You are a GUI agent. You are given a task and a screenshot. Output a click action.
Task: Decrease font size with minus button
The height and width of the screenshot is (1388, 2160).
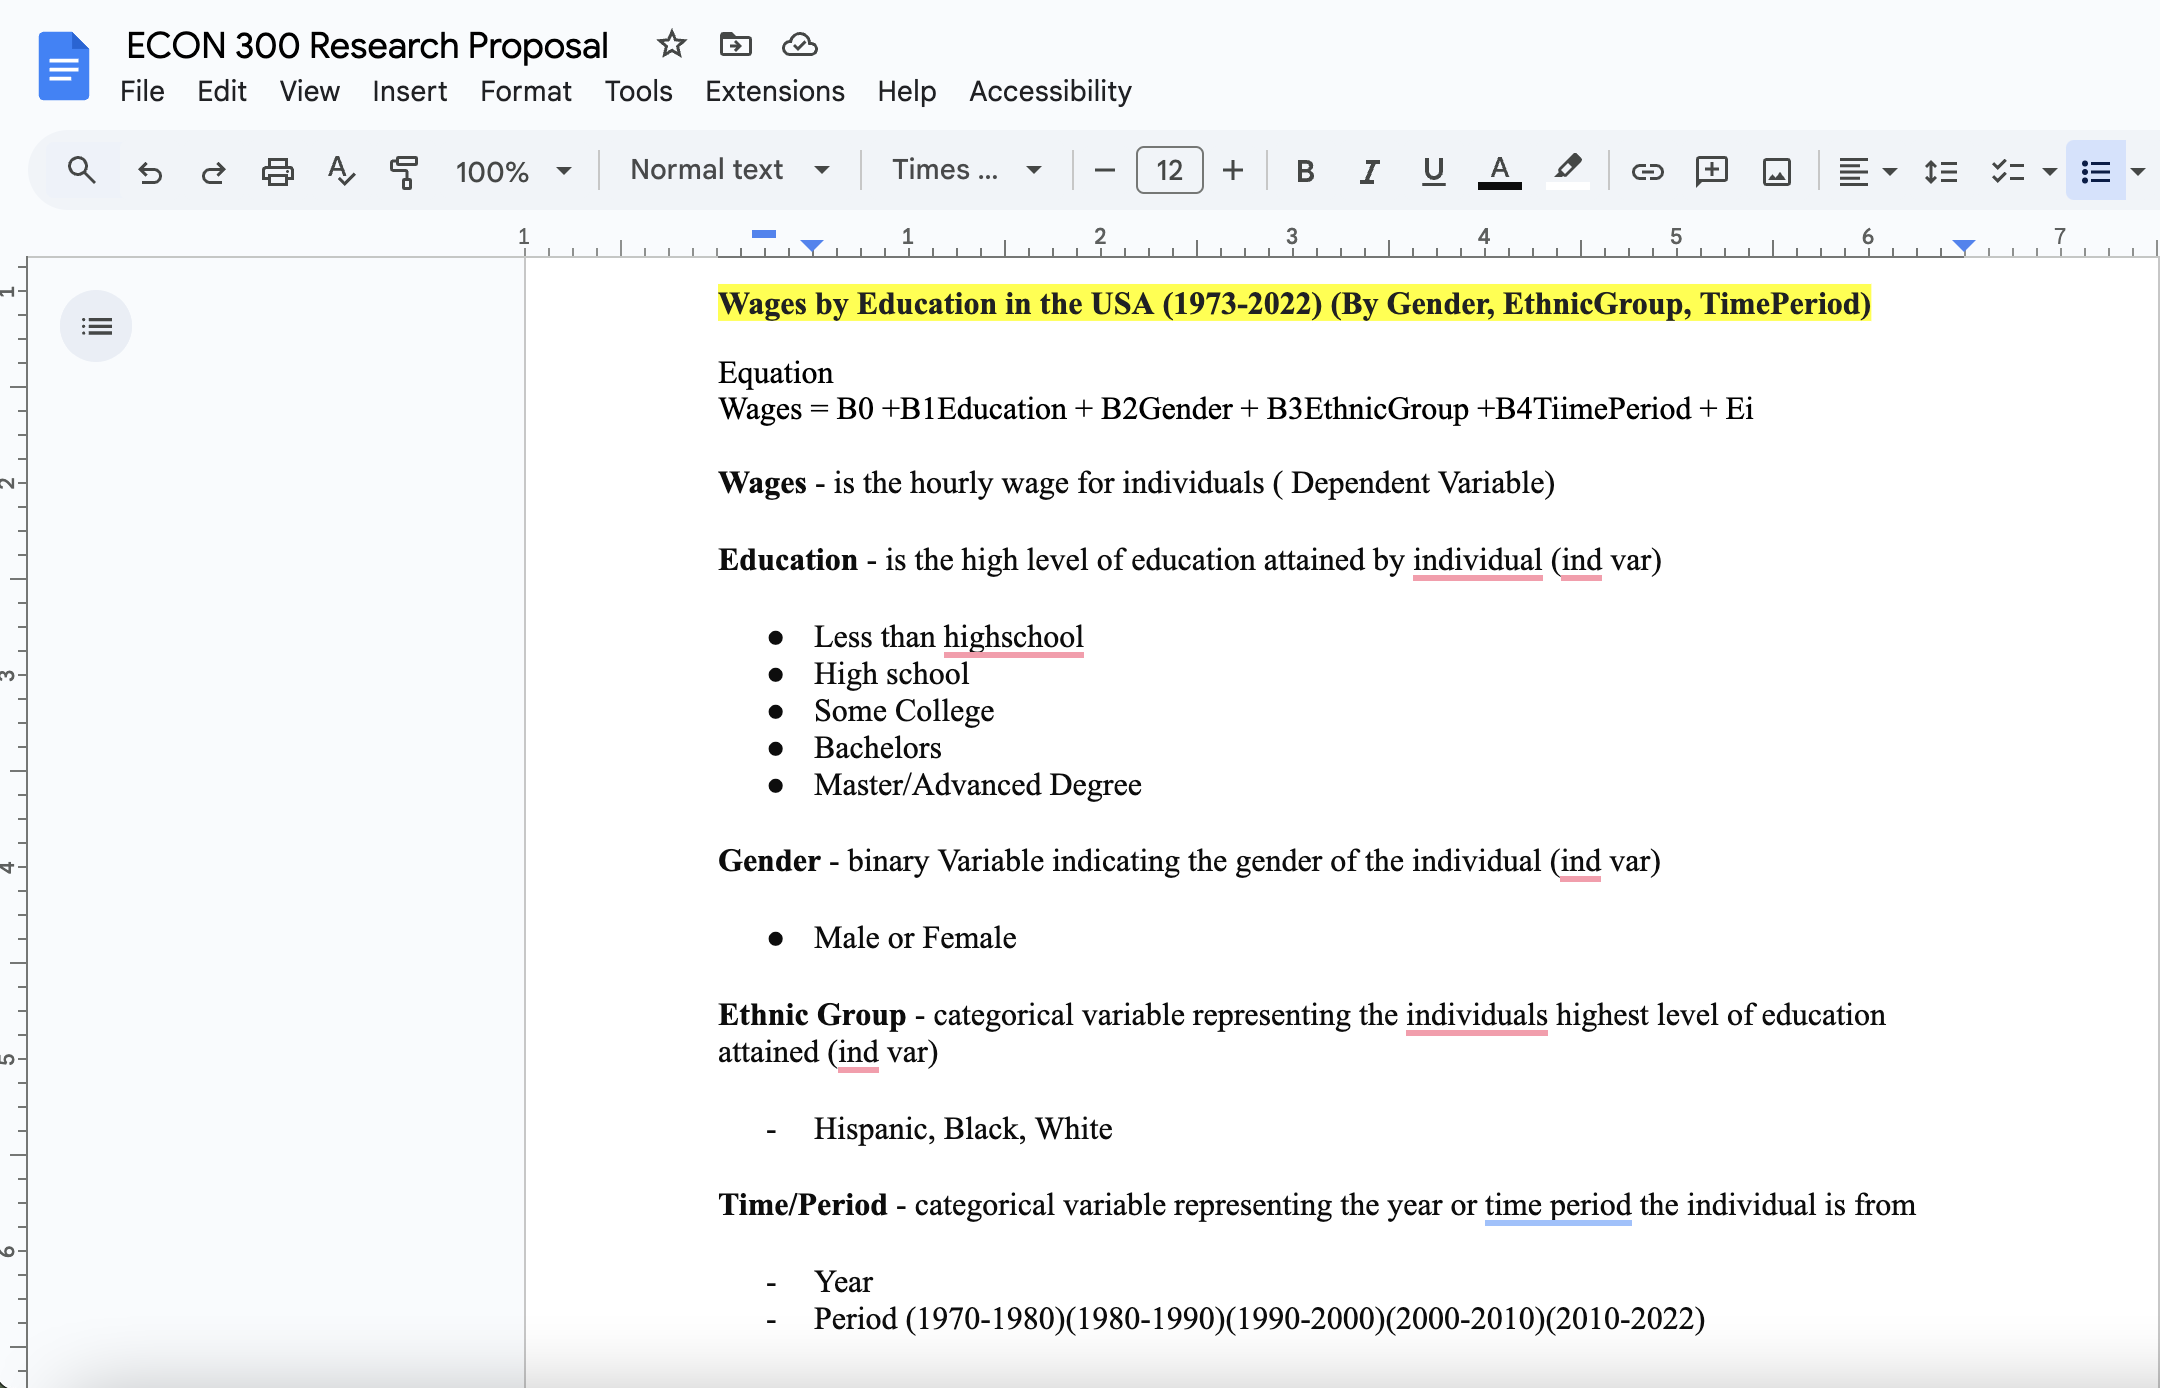[x=1104, y=171]
